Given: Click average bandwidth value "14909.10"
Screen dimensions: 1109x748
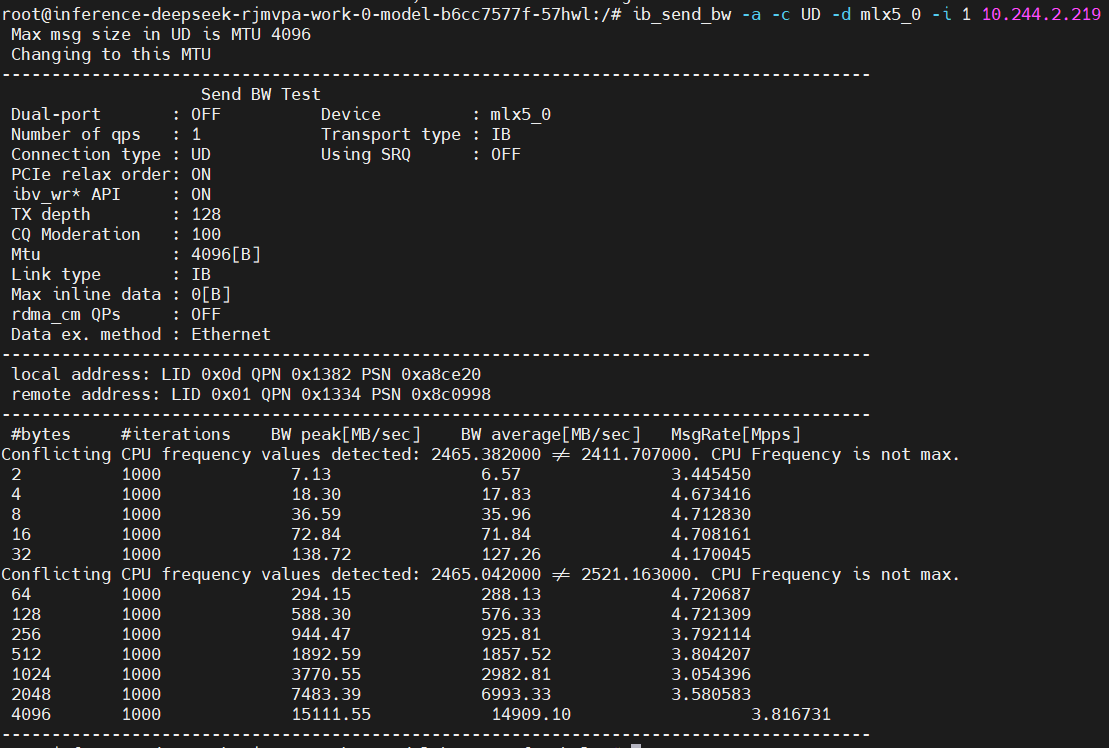Looking at the screenshot, I should click(x=531, y=714).
